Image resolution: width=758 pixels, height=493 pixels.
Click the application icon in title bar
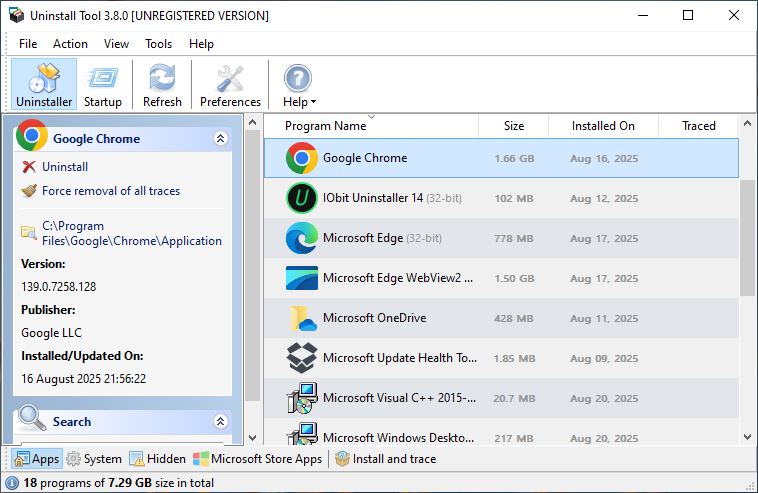tap(16, 15)
